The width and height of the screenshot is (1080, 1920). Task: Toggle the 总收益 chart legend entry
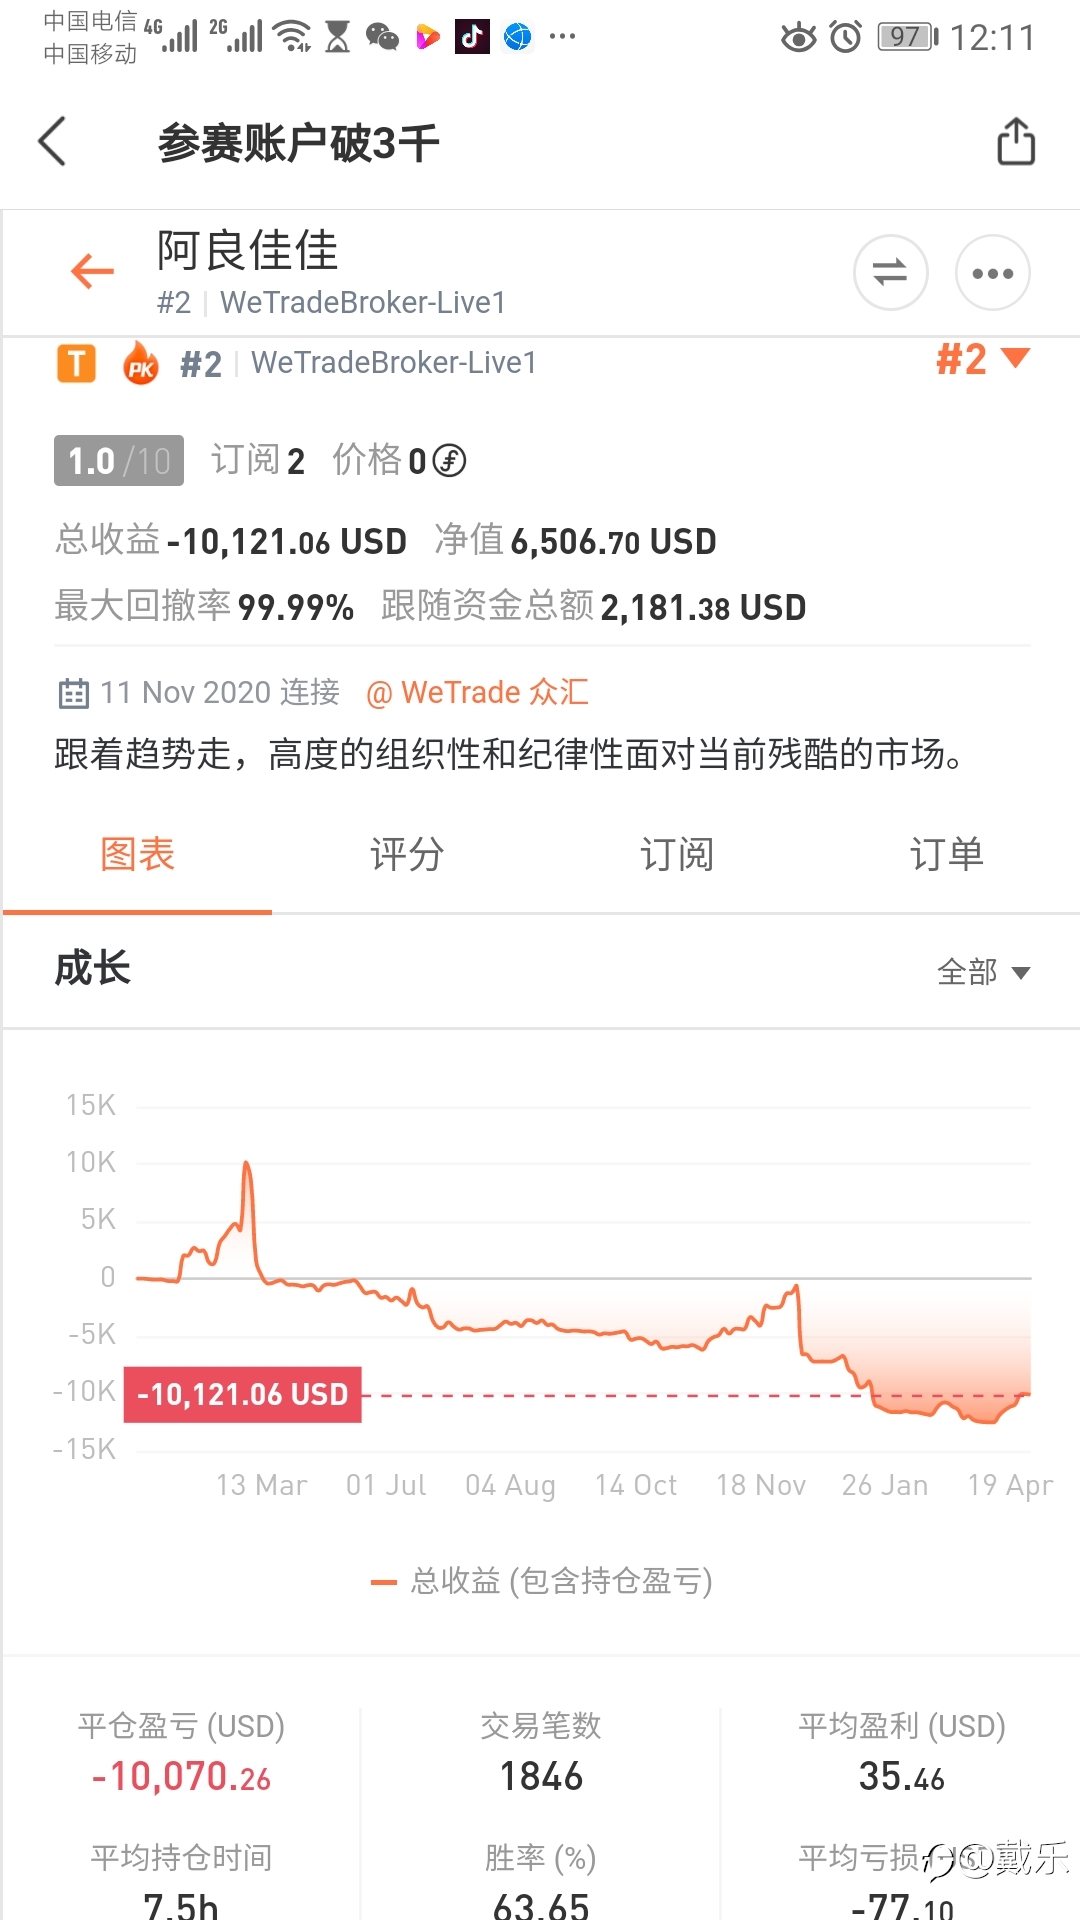point(541,1581)
